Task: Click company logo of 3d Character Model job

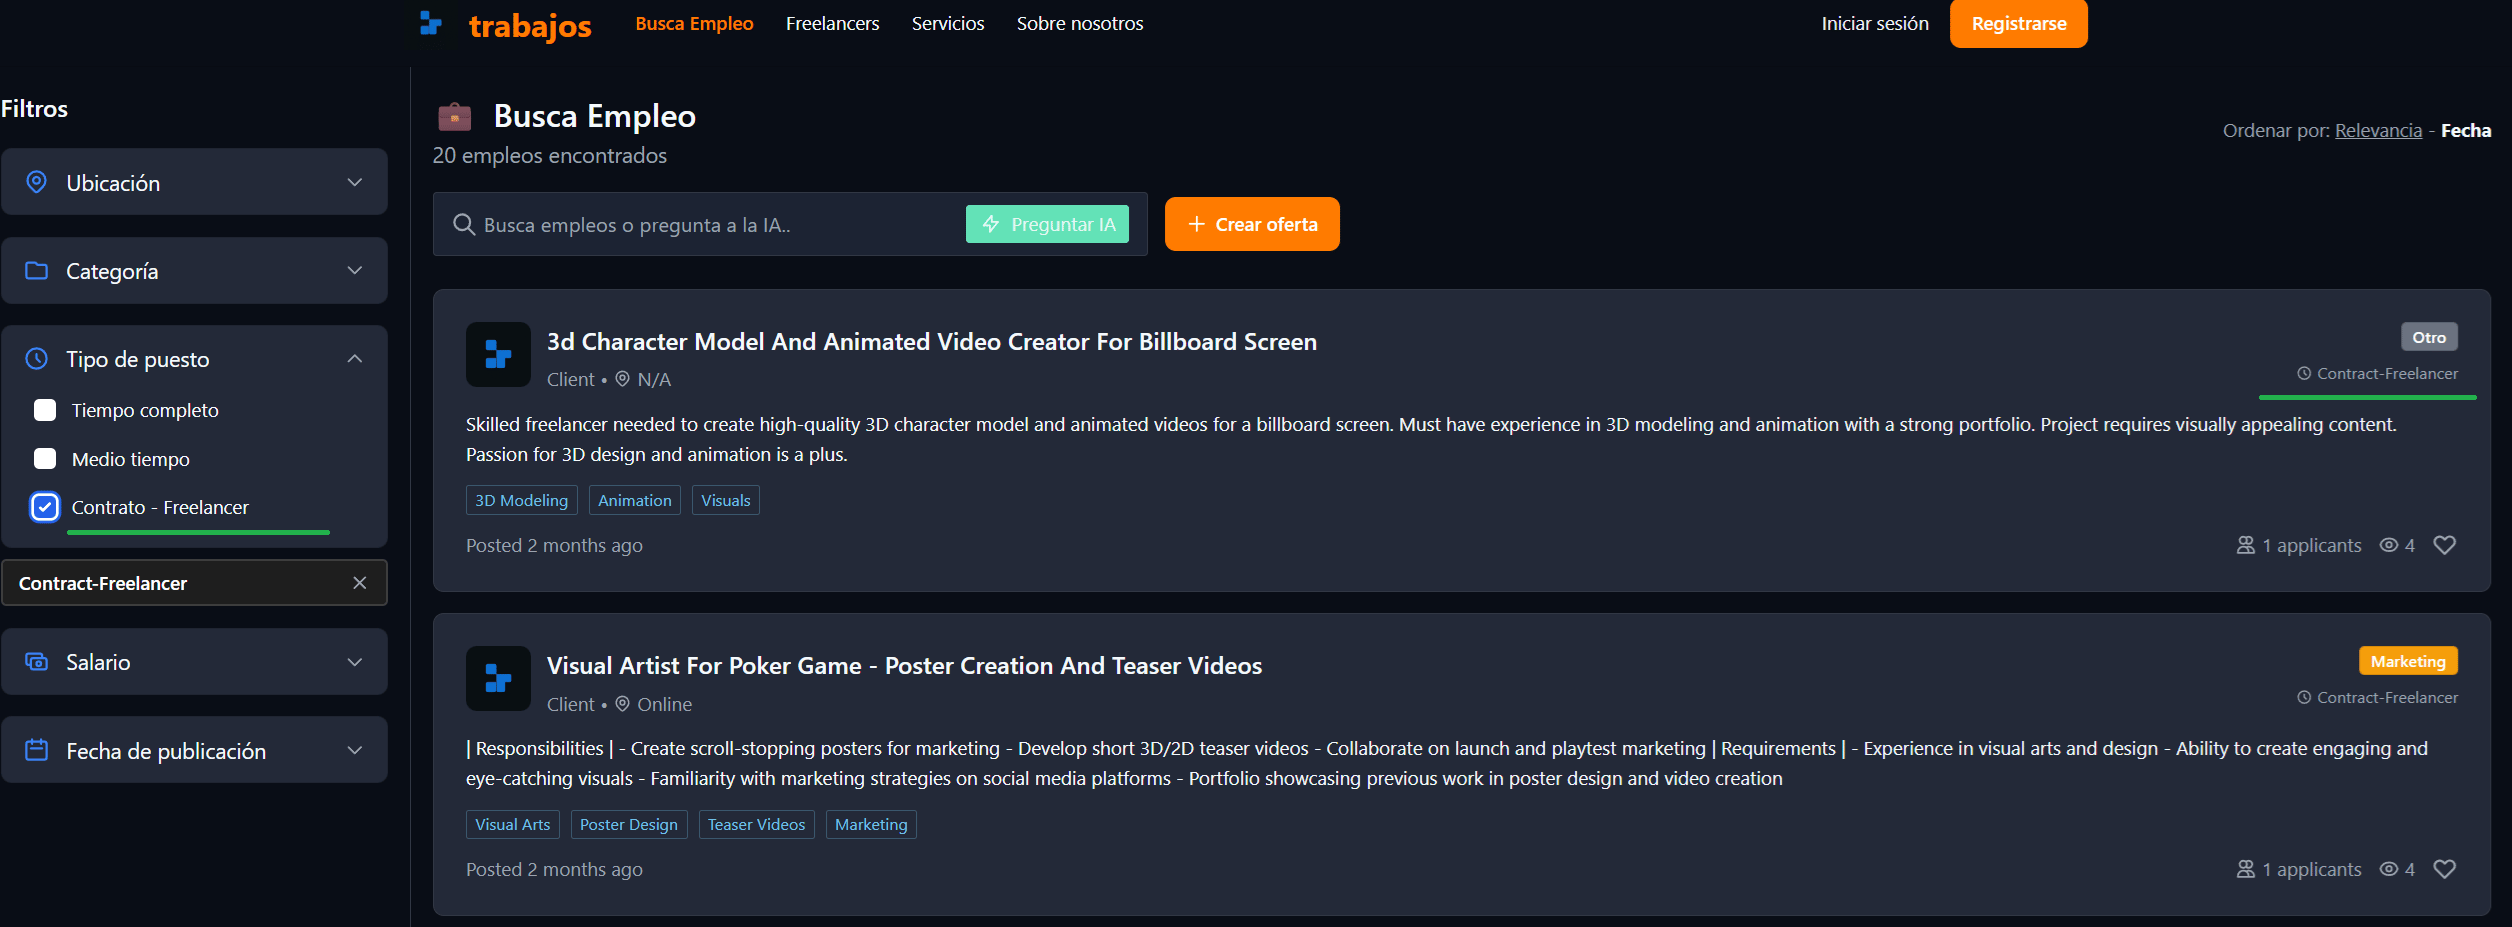Action: point(498,354)
